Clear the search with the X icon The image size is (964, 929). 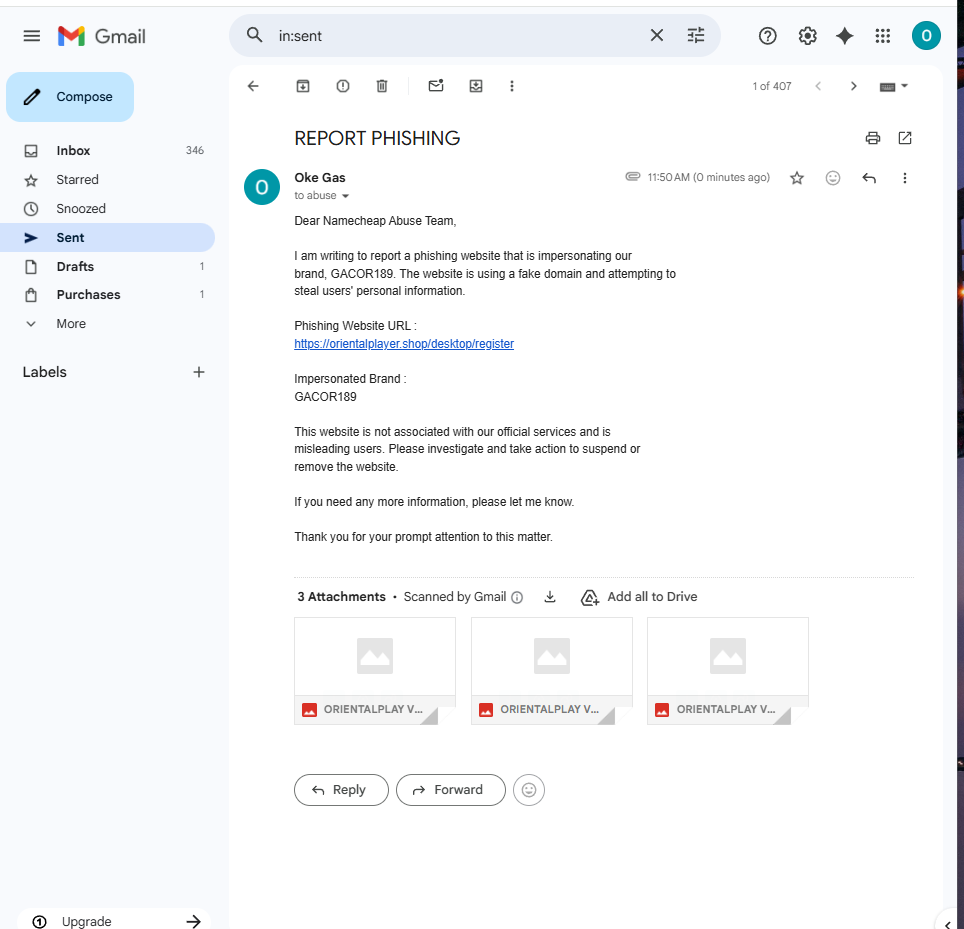[657, 36]
